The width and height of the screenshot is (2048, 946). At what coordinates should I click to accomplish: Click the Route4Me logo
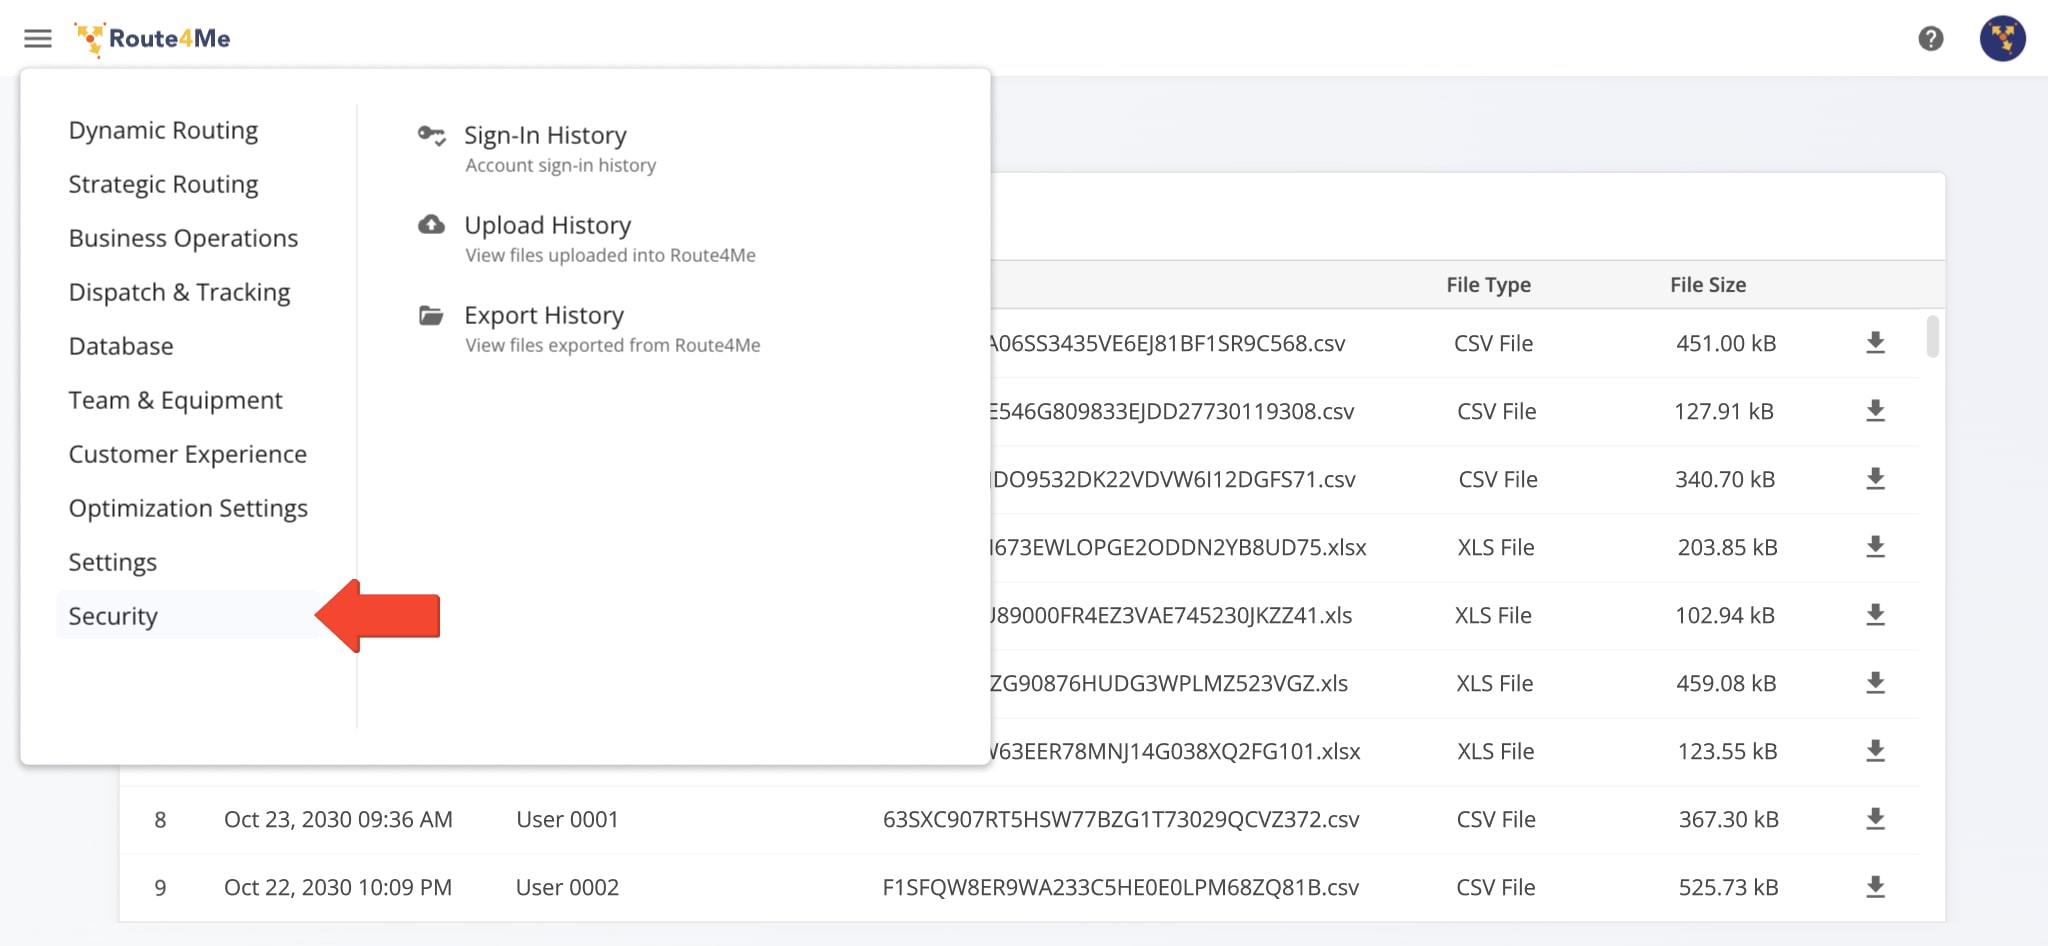tap(152, 38)
